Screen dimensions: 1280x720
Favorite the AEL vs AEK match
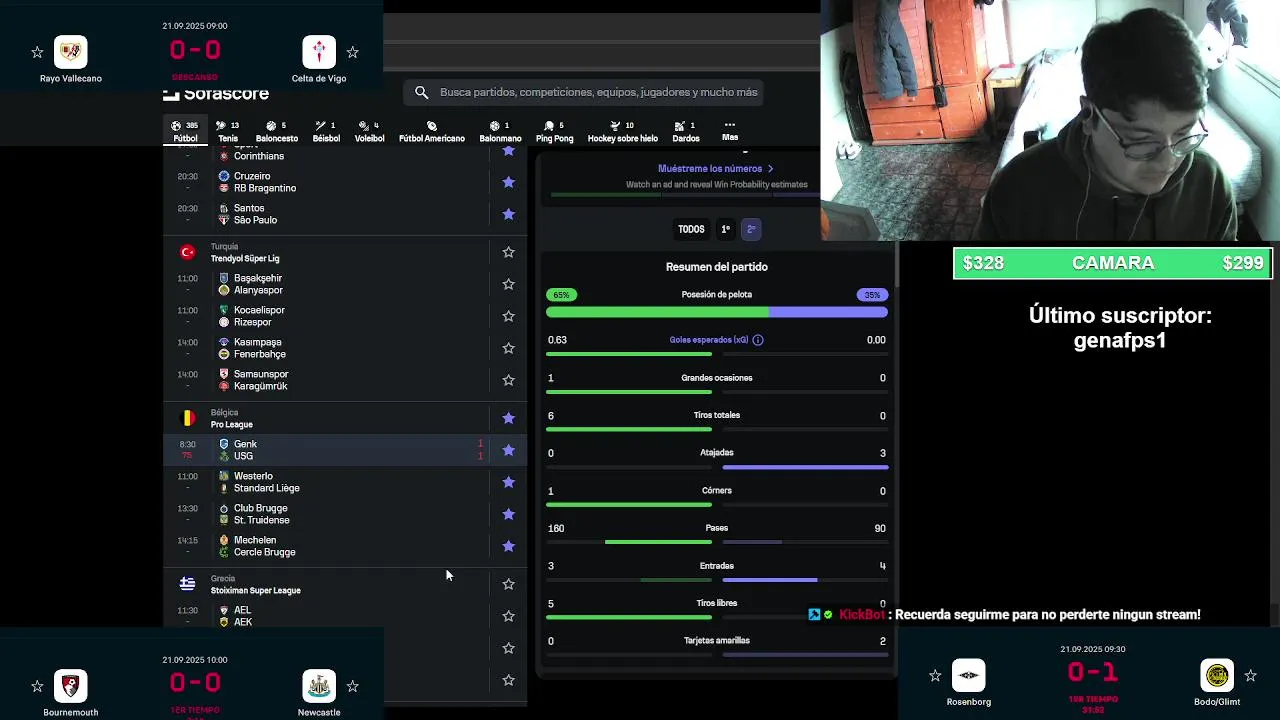point(508,616)
